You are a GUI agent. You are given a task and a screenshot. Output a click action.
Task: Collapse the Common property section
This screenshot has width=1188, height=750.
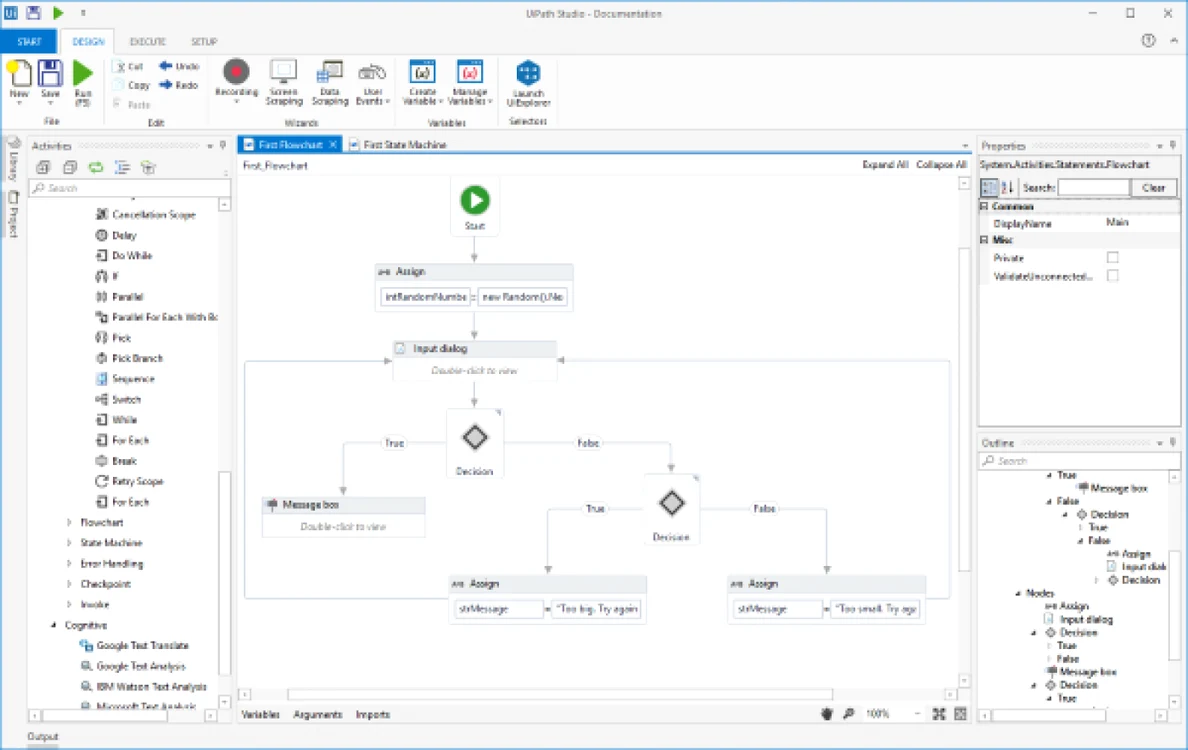984,206
